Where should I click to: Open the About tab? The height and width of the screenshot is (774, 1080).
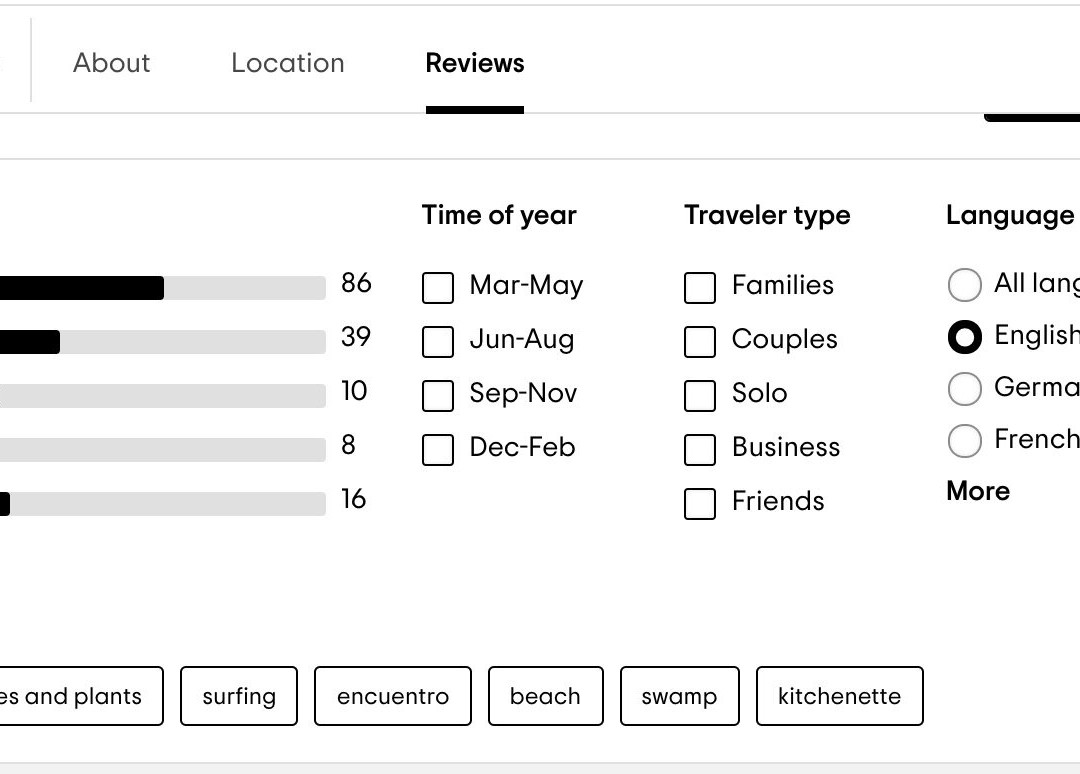click(x=111, y=63)
